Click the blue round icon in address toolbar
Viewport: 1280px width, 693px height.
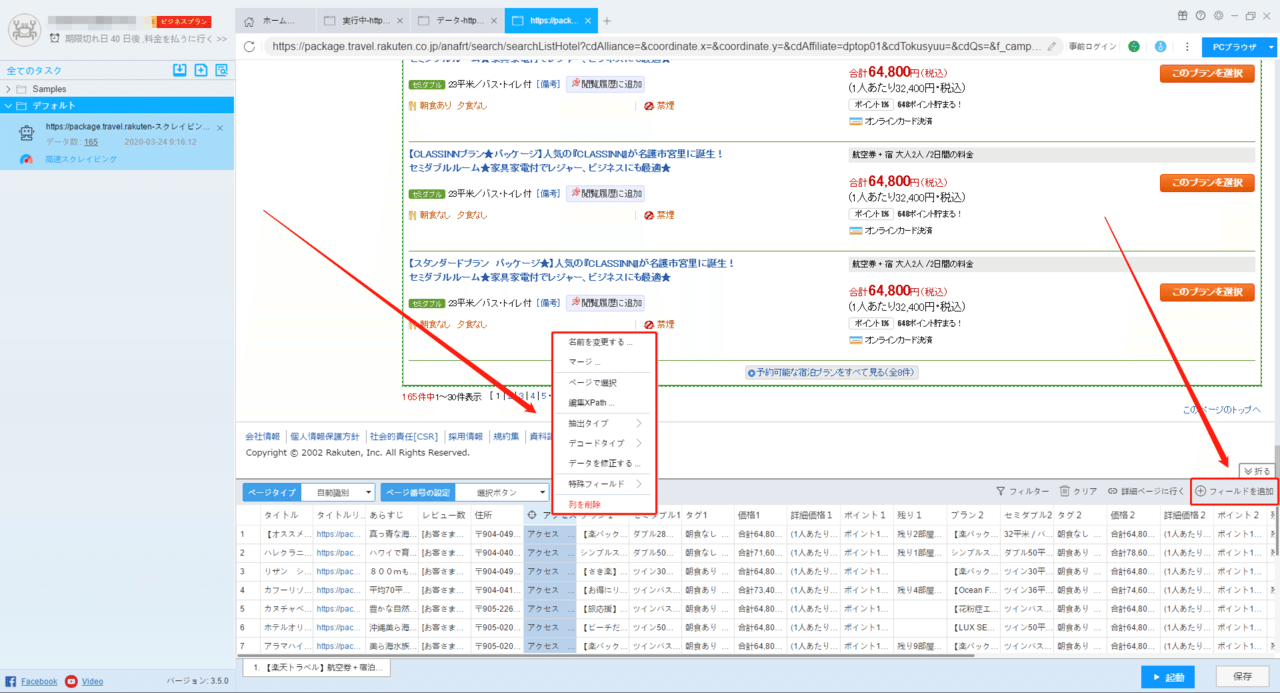[1160, 46]
